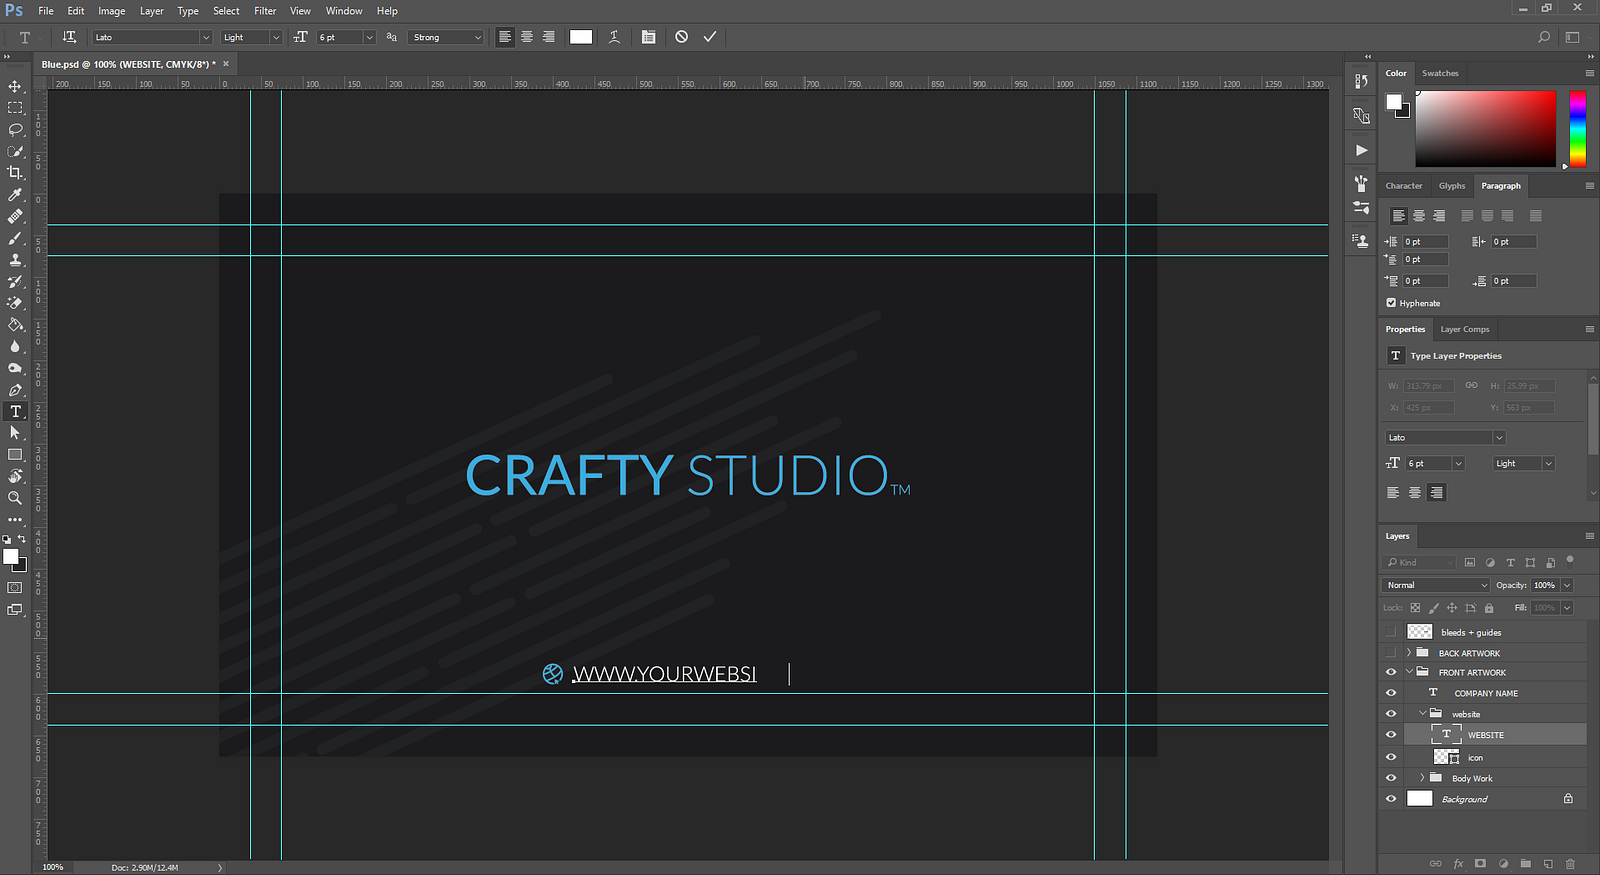The width and height of the screenshot is (1600, 875).
Task: Select the Crop tool
Action: click(15, 173)
